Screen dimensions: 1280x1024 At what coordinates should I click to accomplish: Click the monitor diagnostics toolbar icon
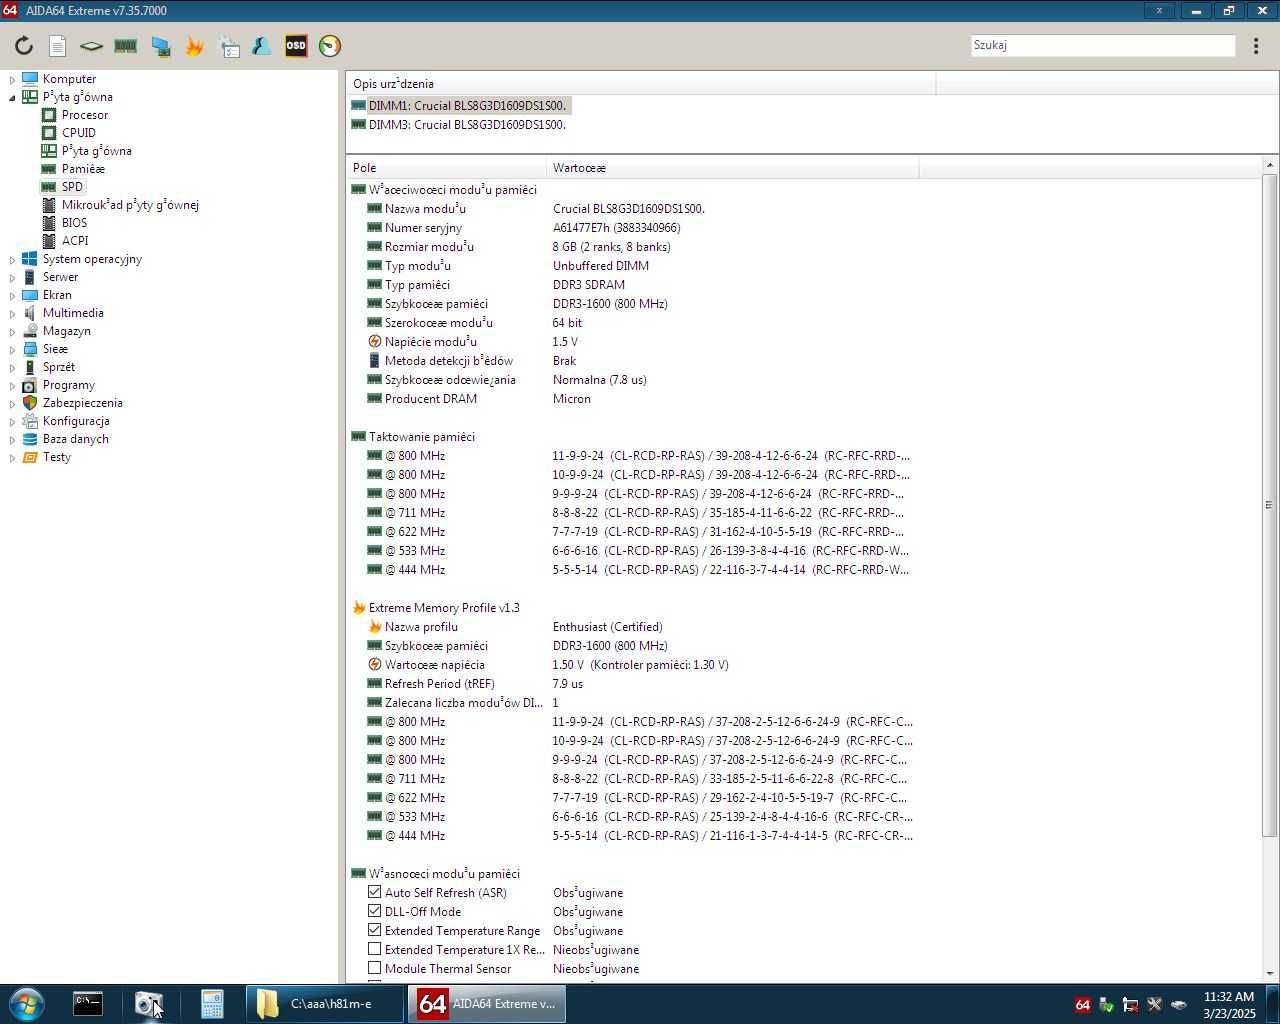(160, 46)
